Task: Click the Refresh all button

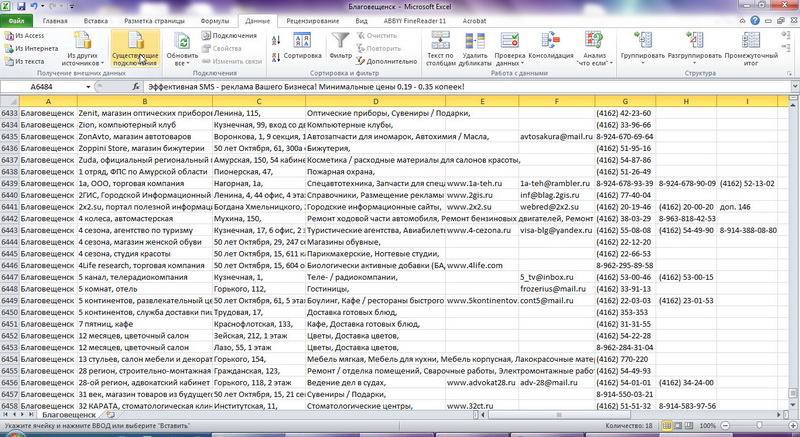Action: [182, 49]
